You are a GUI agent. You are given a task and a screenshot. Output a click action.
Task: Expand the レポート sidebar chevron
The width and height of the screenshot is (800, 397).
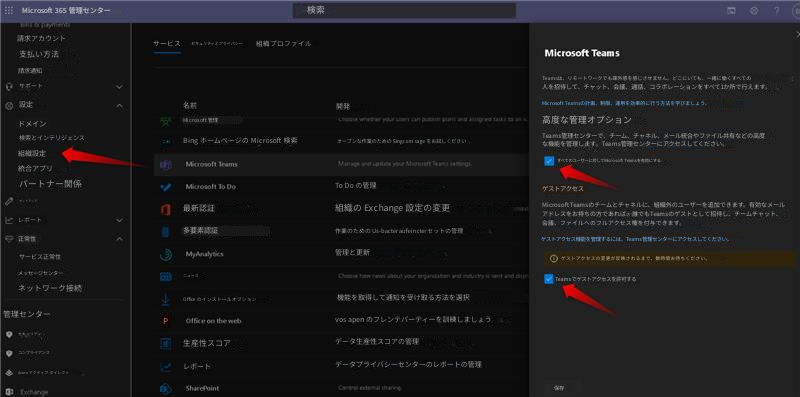[x=119, y=220]
